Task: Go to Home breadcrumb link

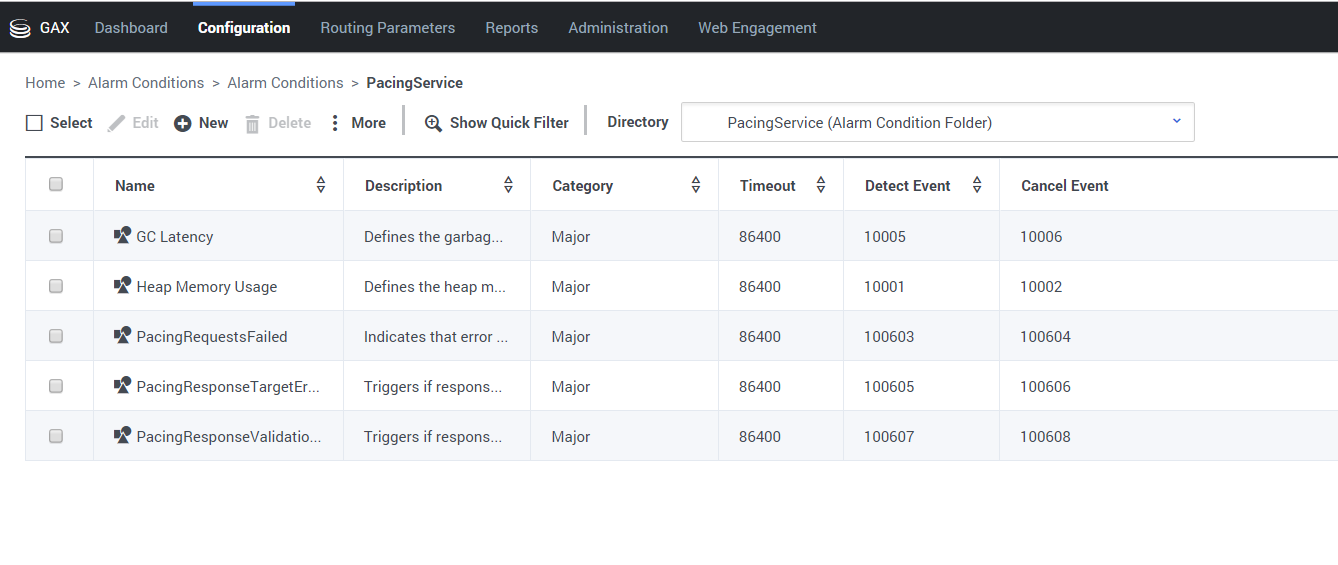Action: (45, 83)
